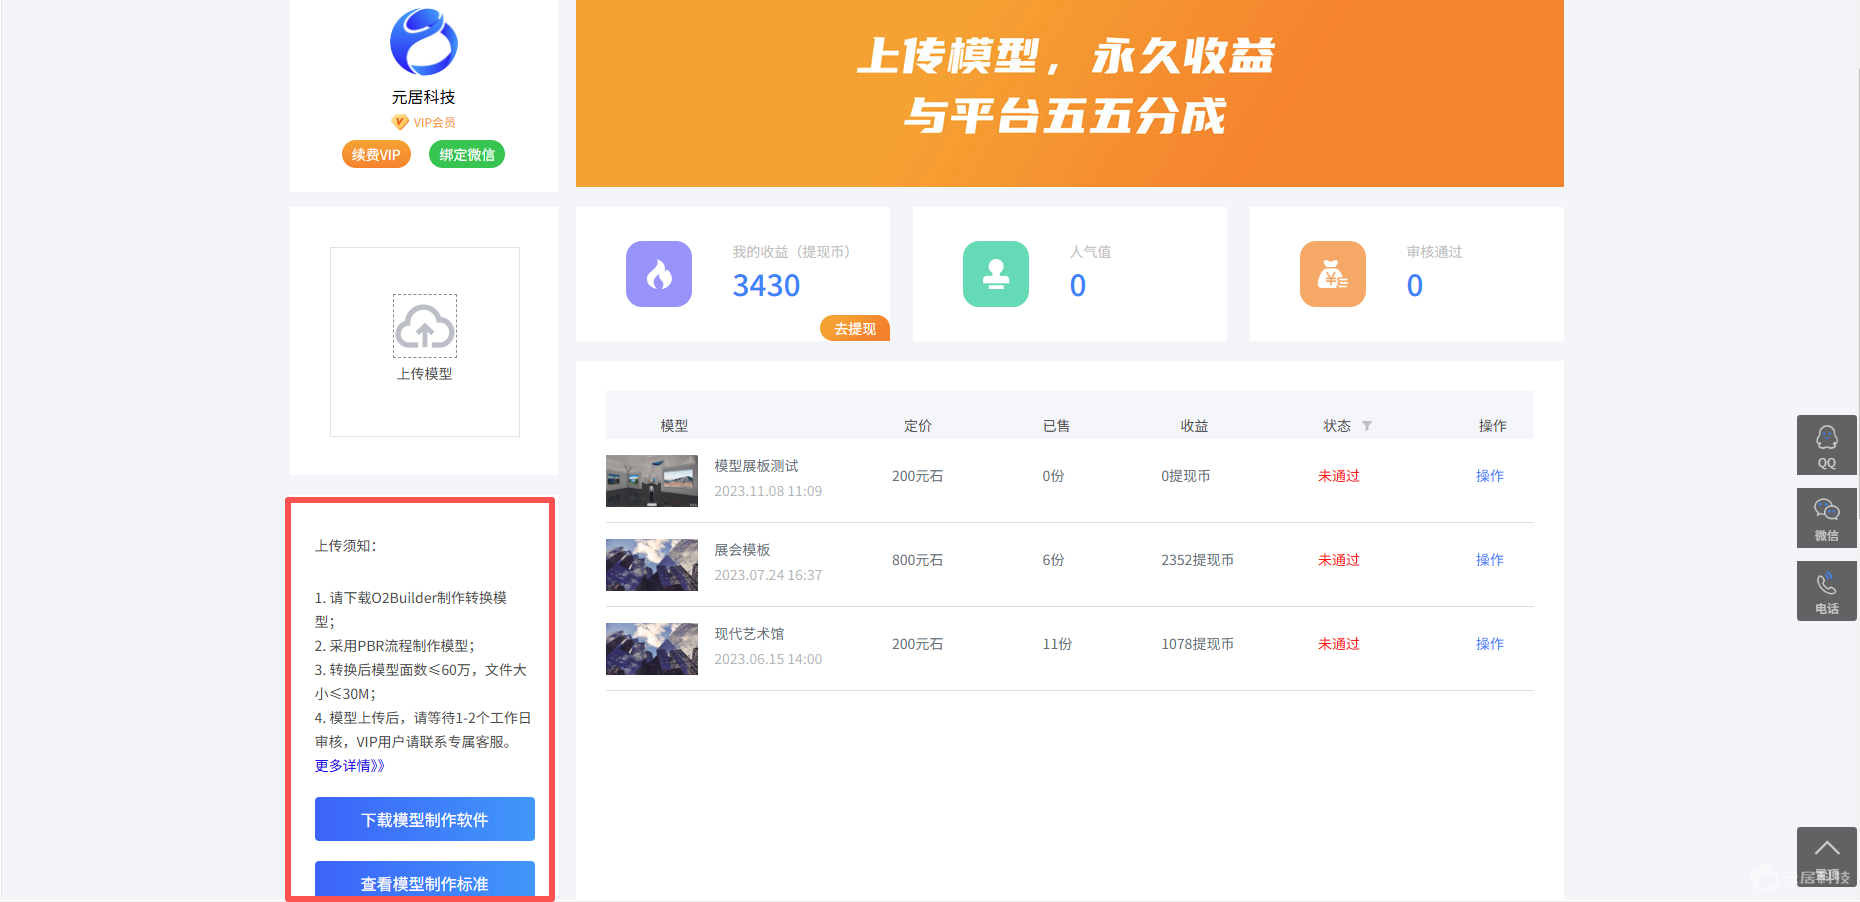The width and height of the screenshot is (1860, 902).
Task: Click the 查看模型制作标准 button
Action: click(x=425, y=879)
